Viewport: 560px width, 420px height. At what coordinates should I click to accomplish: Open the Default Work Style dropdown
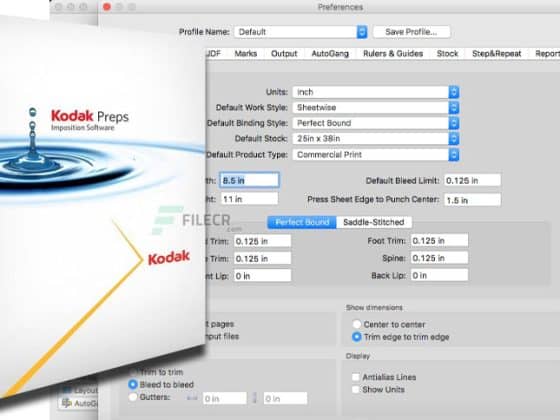pyautogui.click(x=376, y=108)
